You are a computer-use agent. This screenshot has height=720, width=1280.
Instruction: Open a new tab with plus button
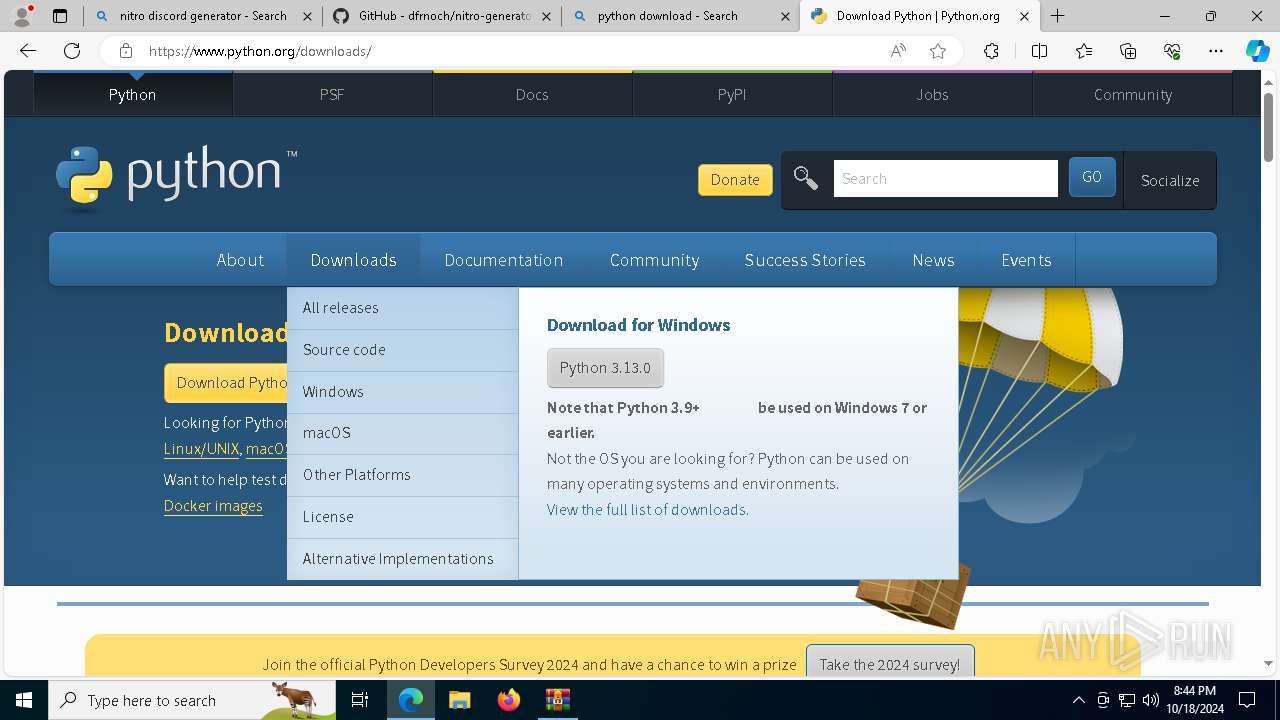1058,16
